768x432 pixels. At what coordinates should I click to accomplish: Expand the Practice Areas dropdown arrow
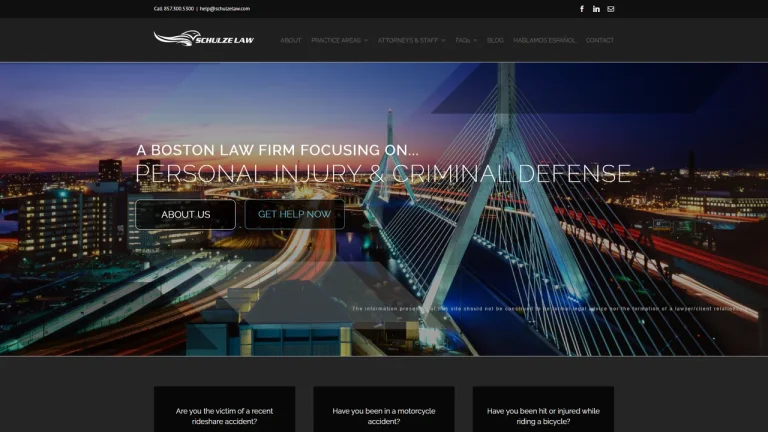click(366, 41)
